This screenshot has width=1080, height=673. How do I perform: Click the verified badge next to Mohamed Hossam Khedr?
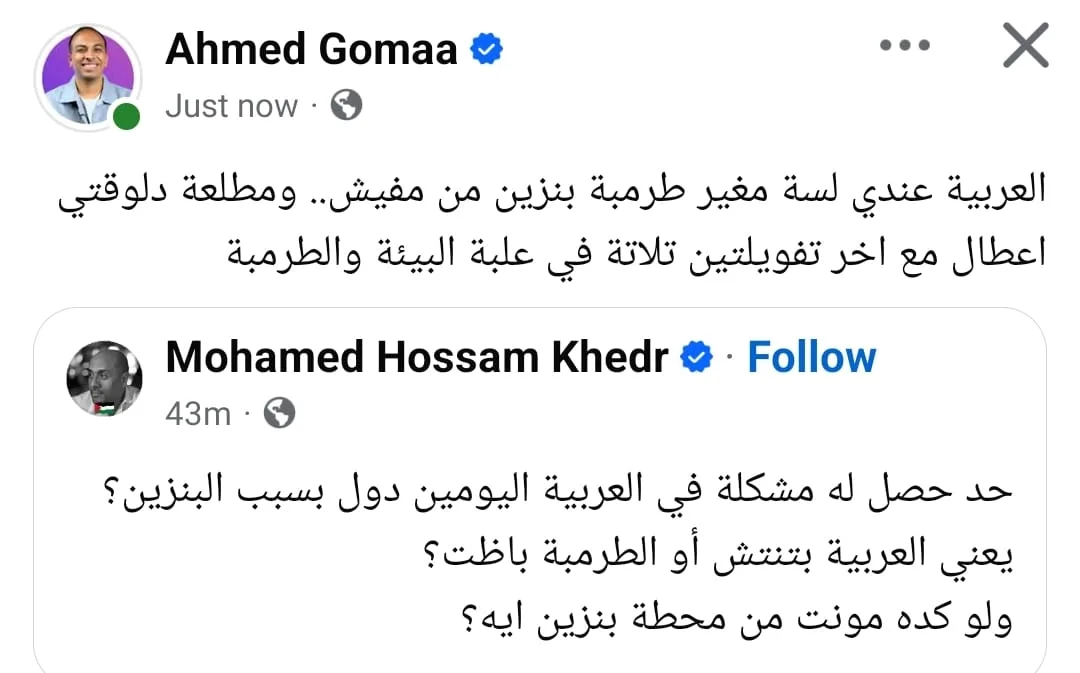[697, 355]
